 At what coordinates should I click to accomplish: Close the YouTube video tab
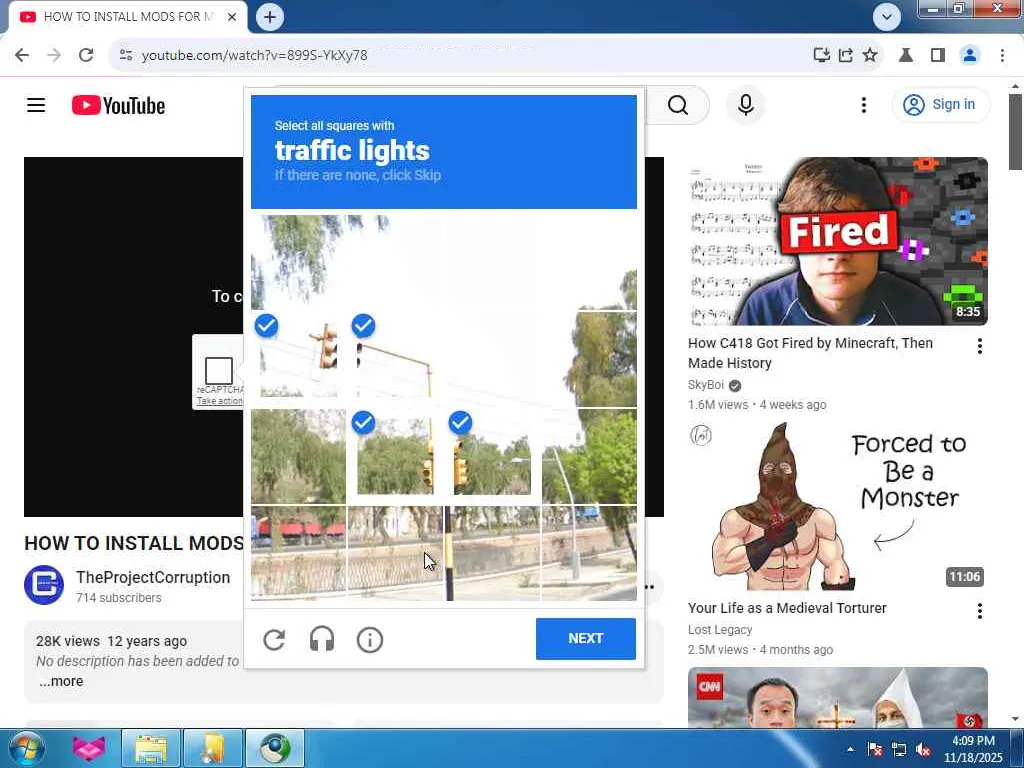click(232, 17)
